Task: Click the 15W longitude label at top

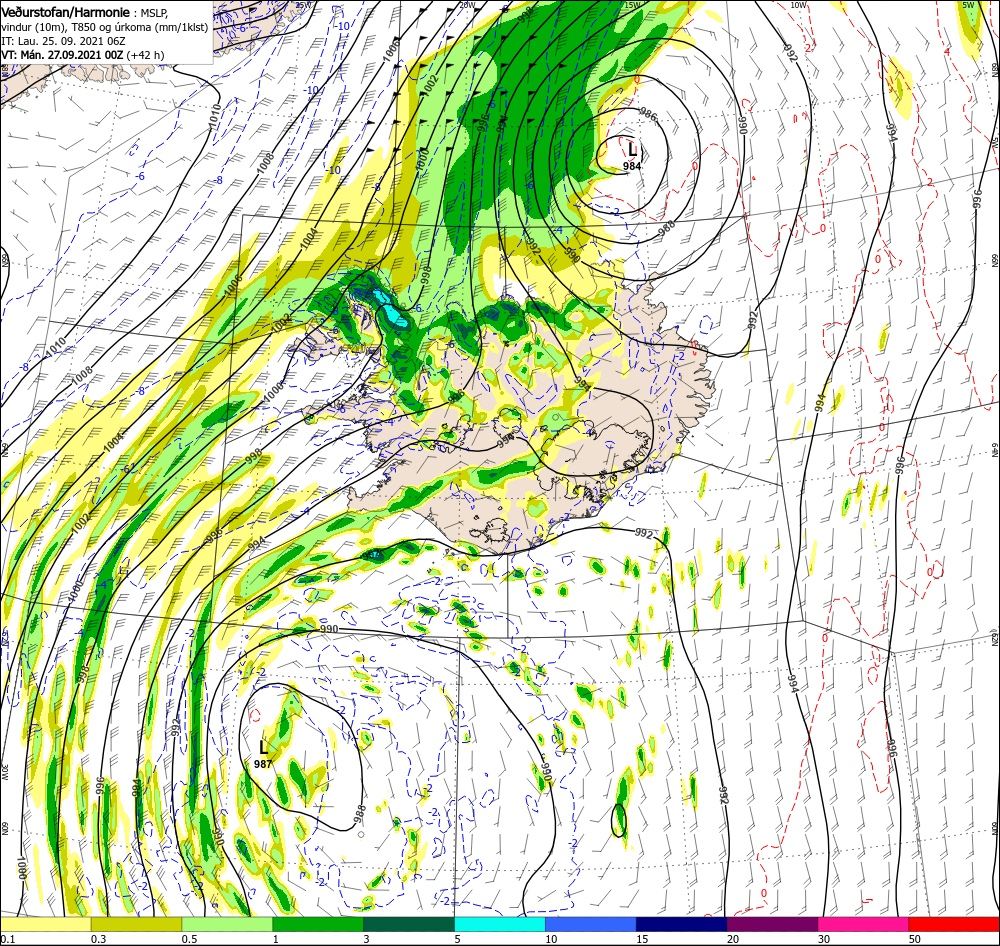Action: 632,5
